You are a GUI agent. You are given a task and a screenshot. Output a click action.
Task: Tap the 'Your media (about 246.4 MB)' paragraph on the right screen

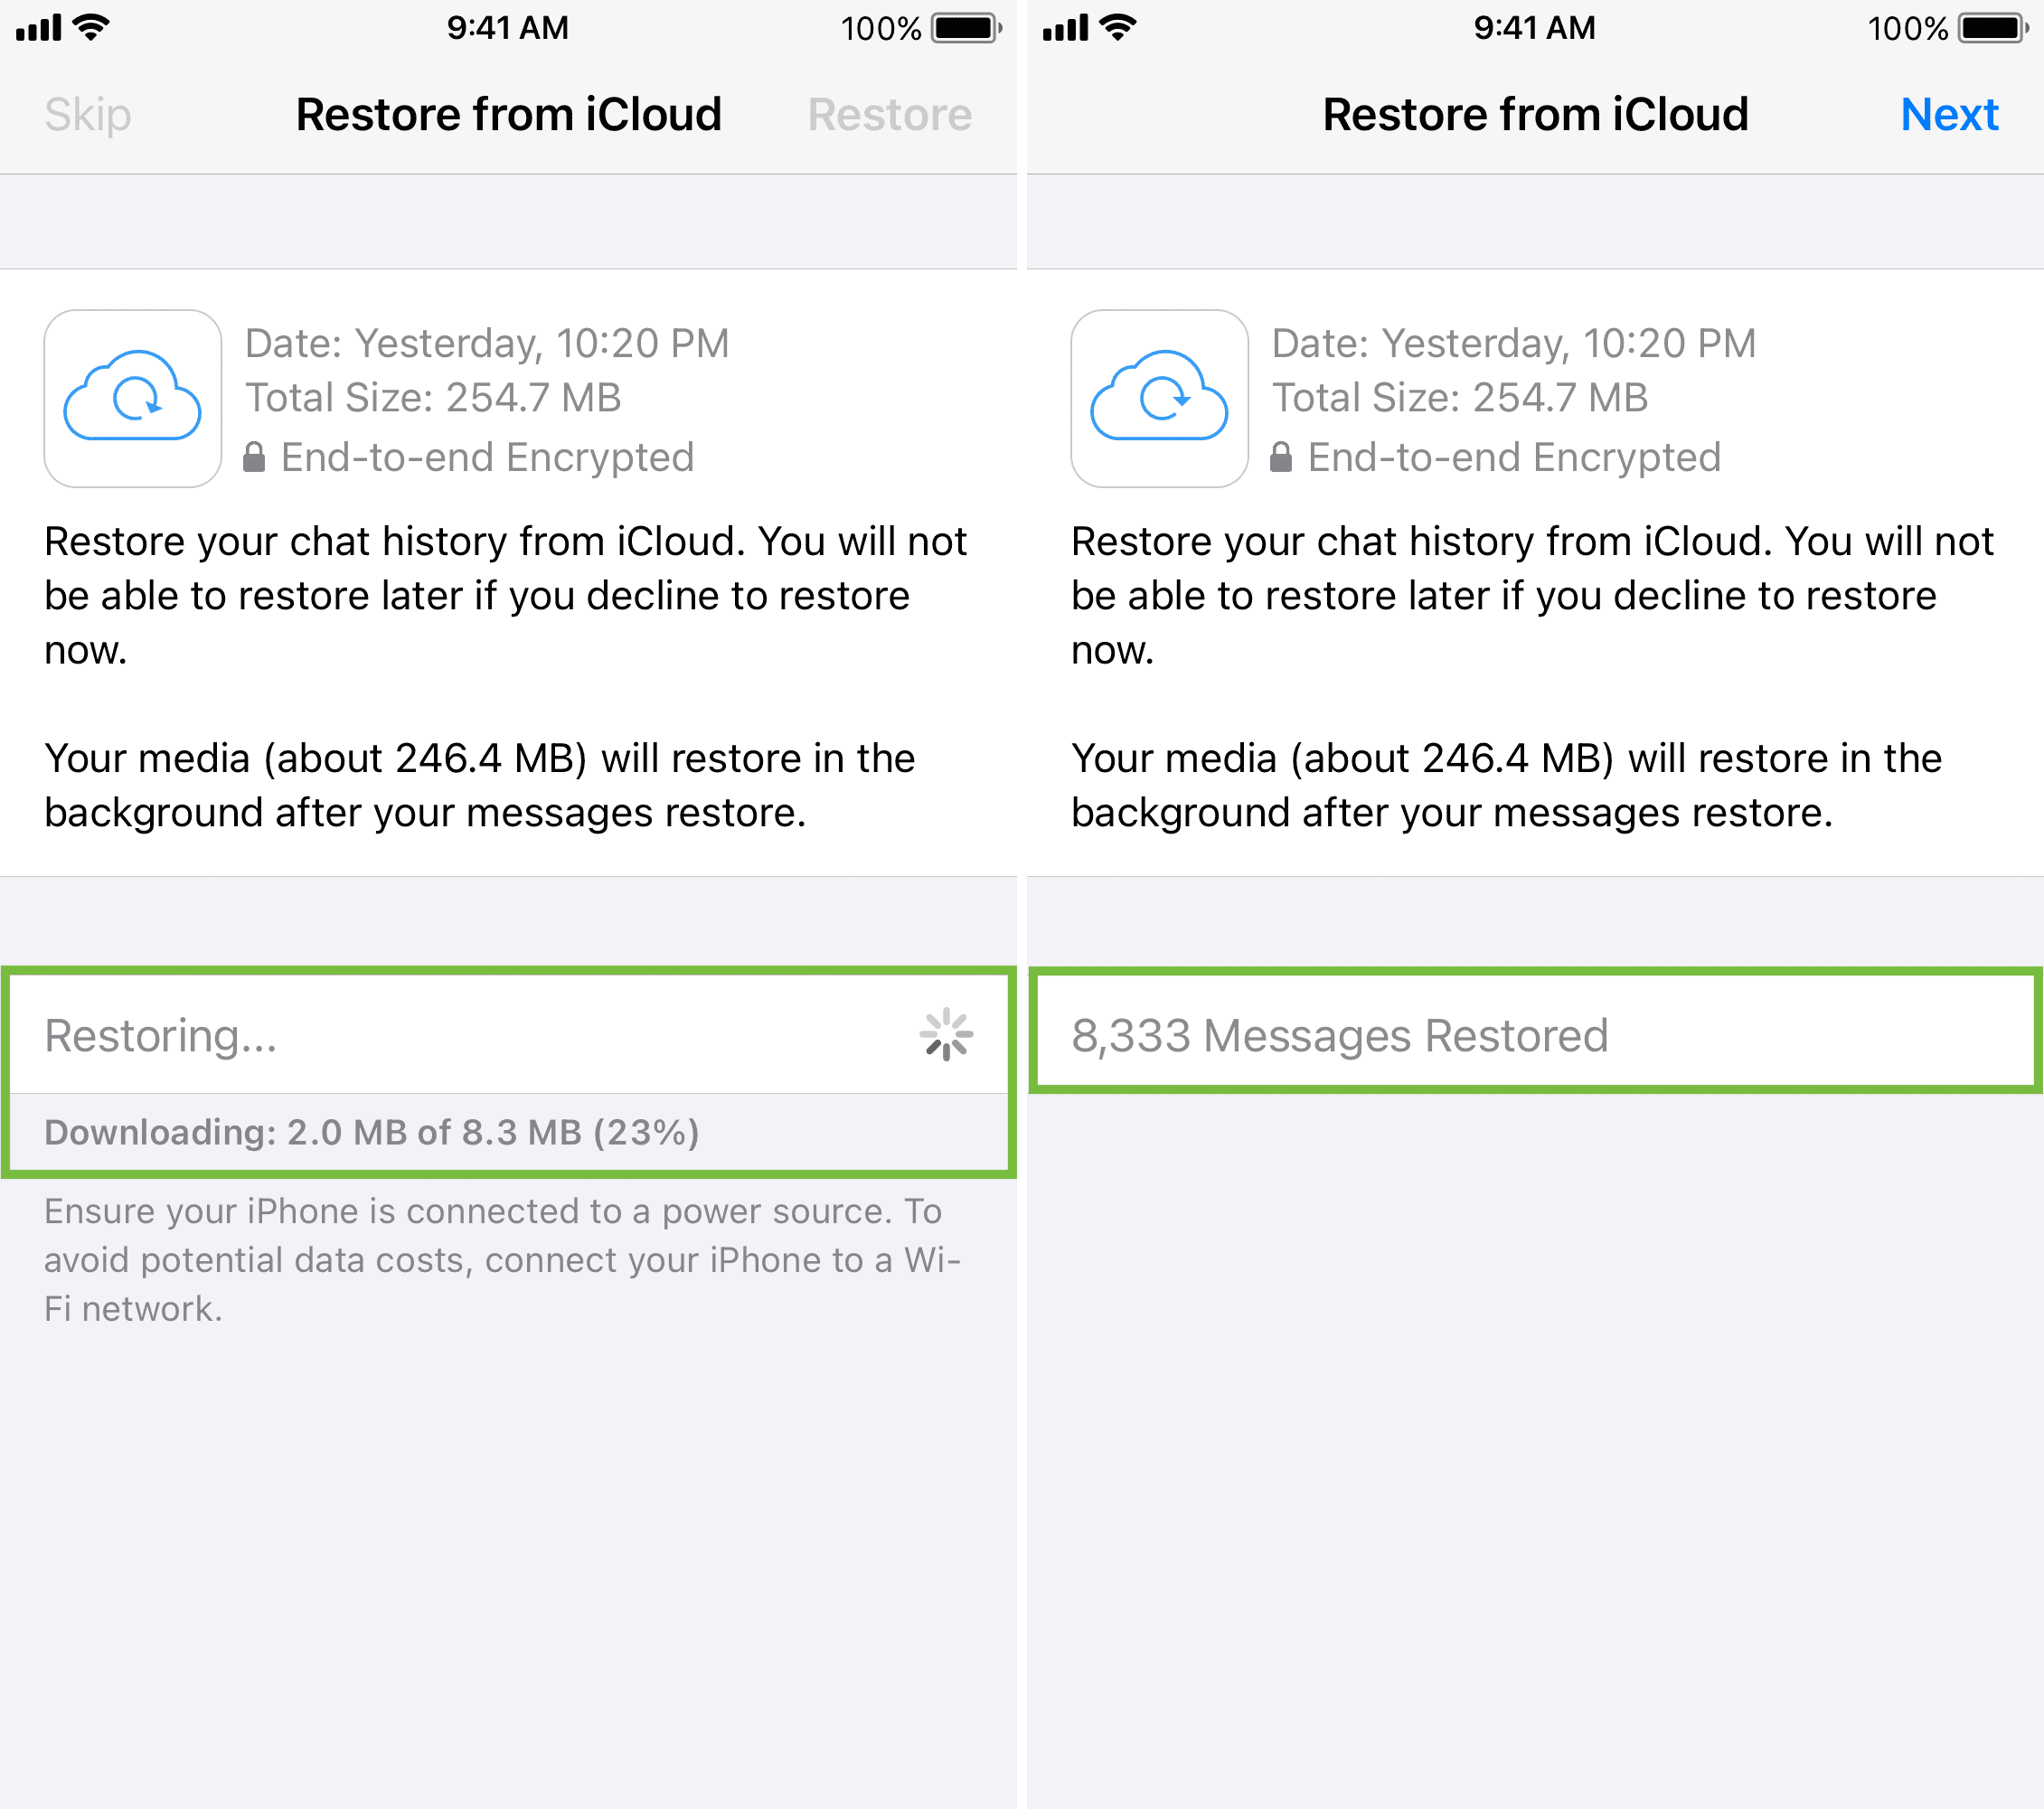[1506, 785]
